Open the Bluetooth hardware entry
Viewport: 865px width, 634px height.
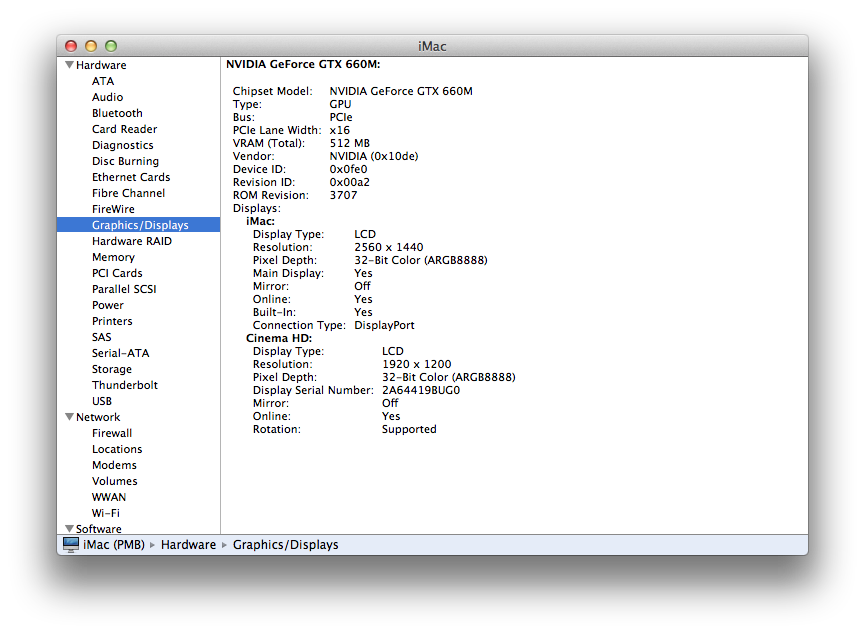click(x=117, y=113)
